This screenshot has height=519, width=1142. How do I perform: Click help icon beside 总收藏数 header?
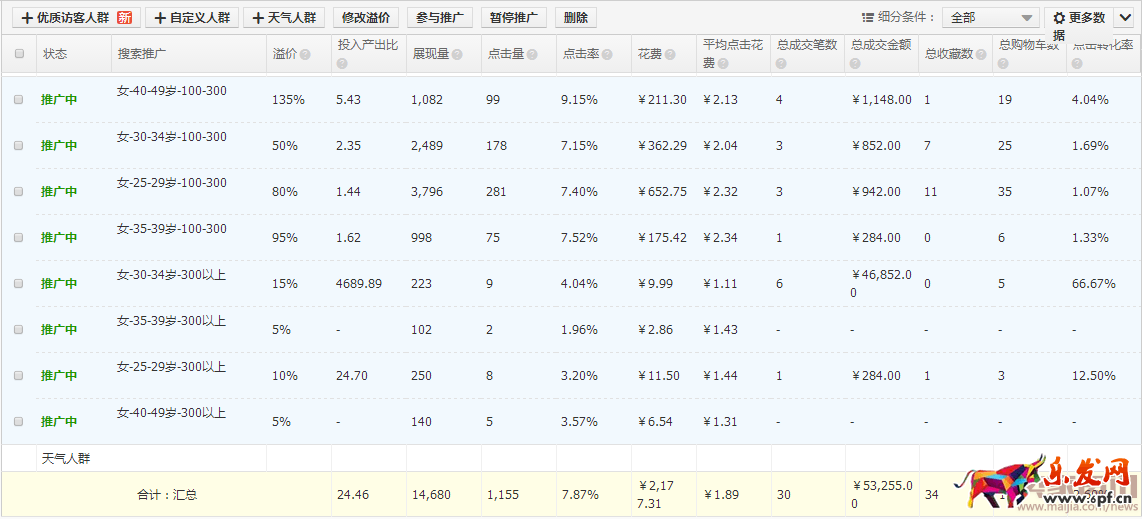click(x=981, y=55)
